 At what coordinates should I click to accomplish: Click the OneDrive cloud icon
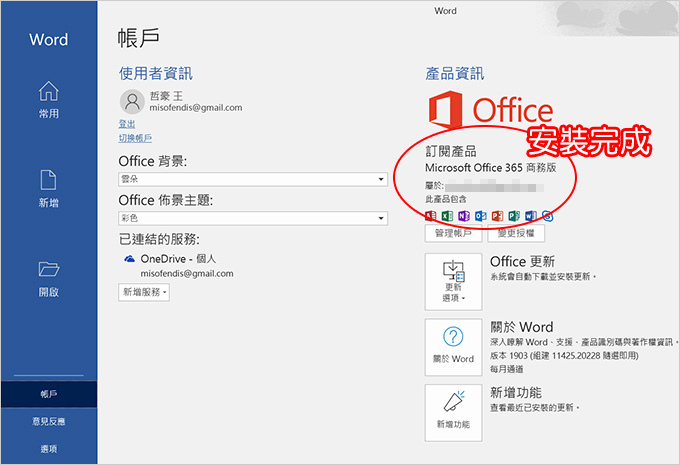point(129,259)
